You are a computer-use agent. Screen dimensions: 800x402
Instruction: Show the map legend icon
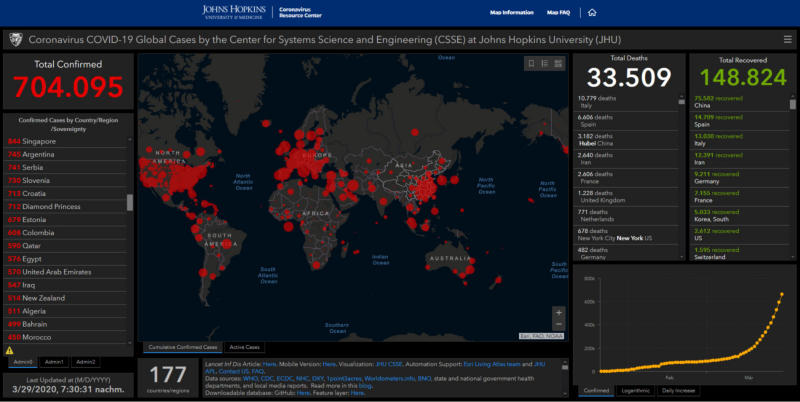tap(544, 63)
